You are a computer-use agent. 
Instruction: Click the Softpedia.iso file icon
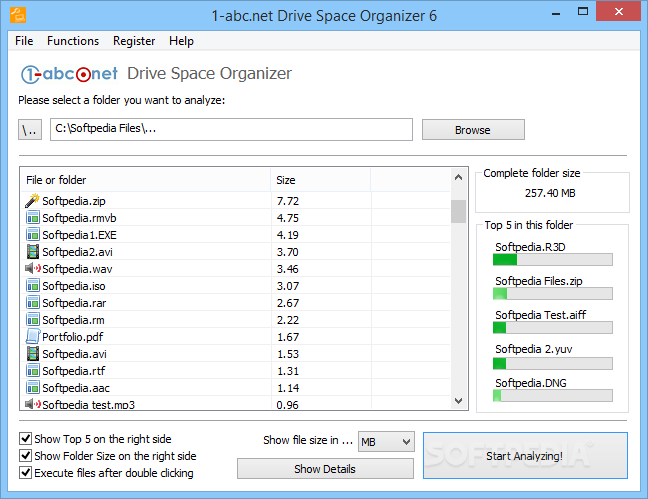pyautogui.click(x=33, y=286)
